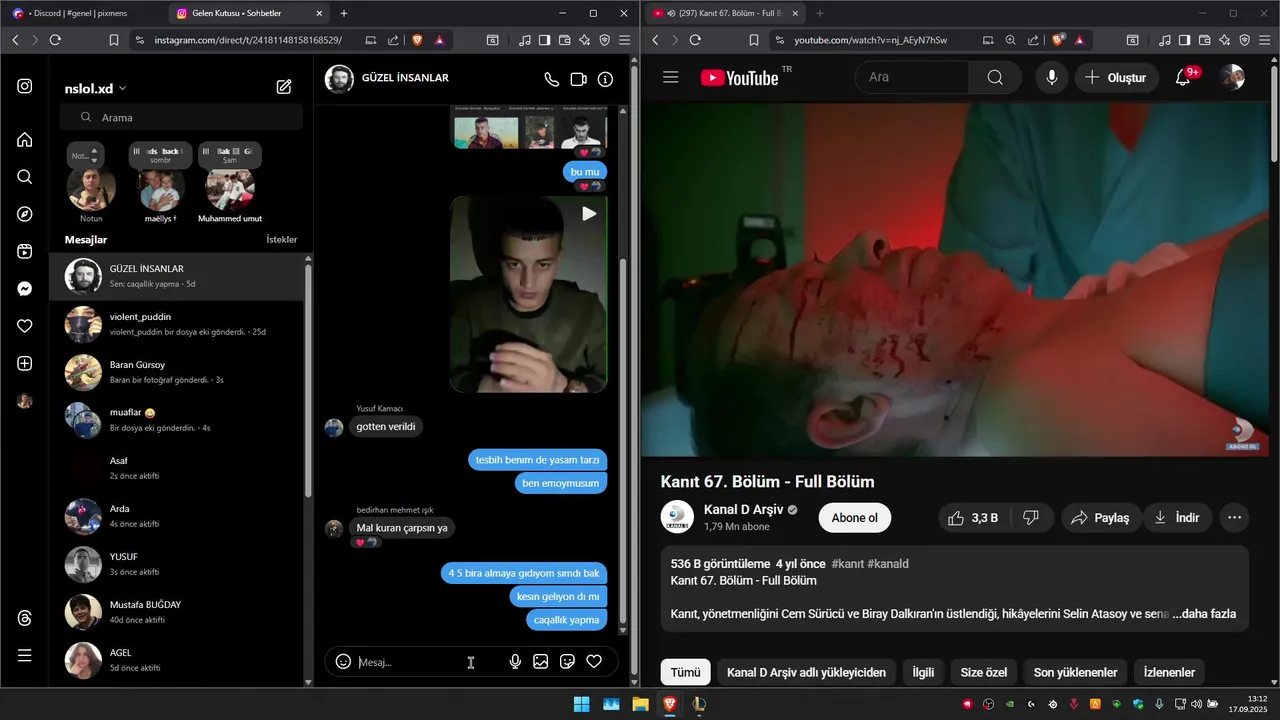Click Instagram create new post icon
The height and width of the screenshot is (720, 1280).
(25, 364)
